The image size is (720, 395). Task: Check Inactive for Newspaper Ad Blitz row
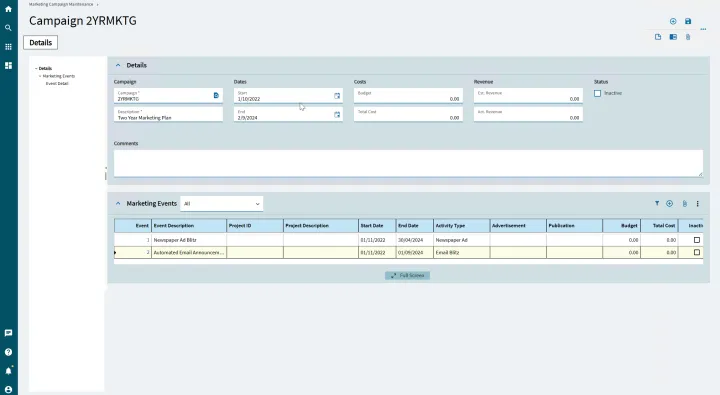[697, 240]
